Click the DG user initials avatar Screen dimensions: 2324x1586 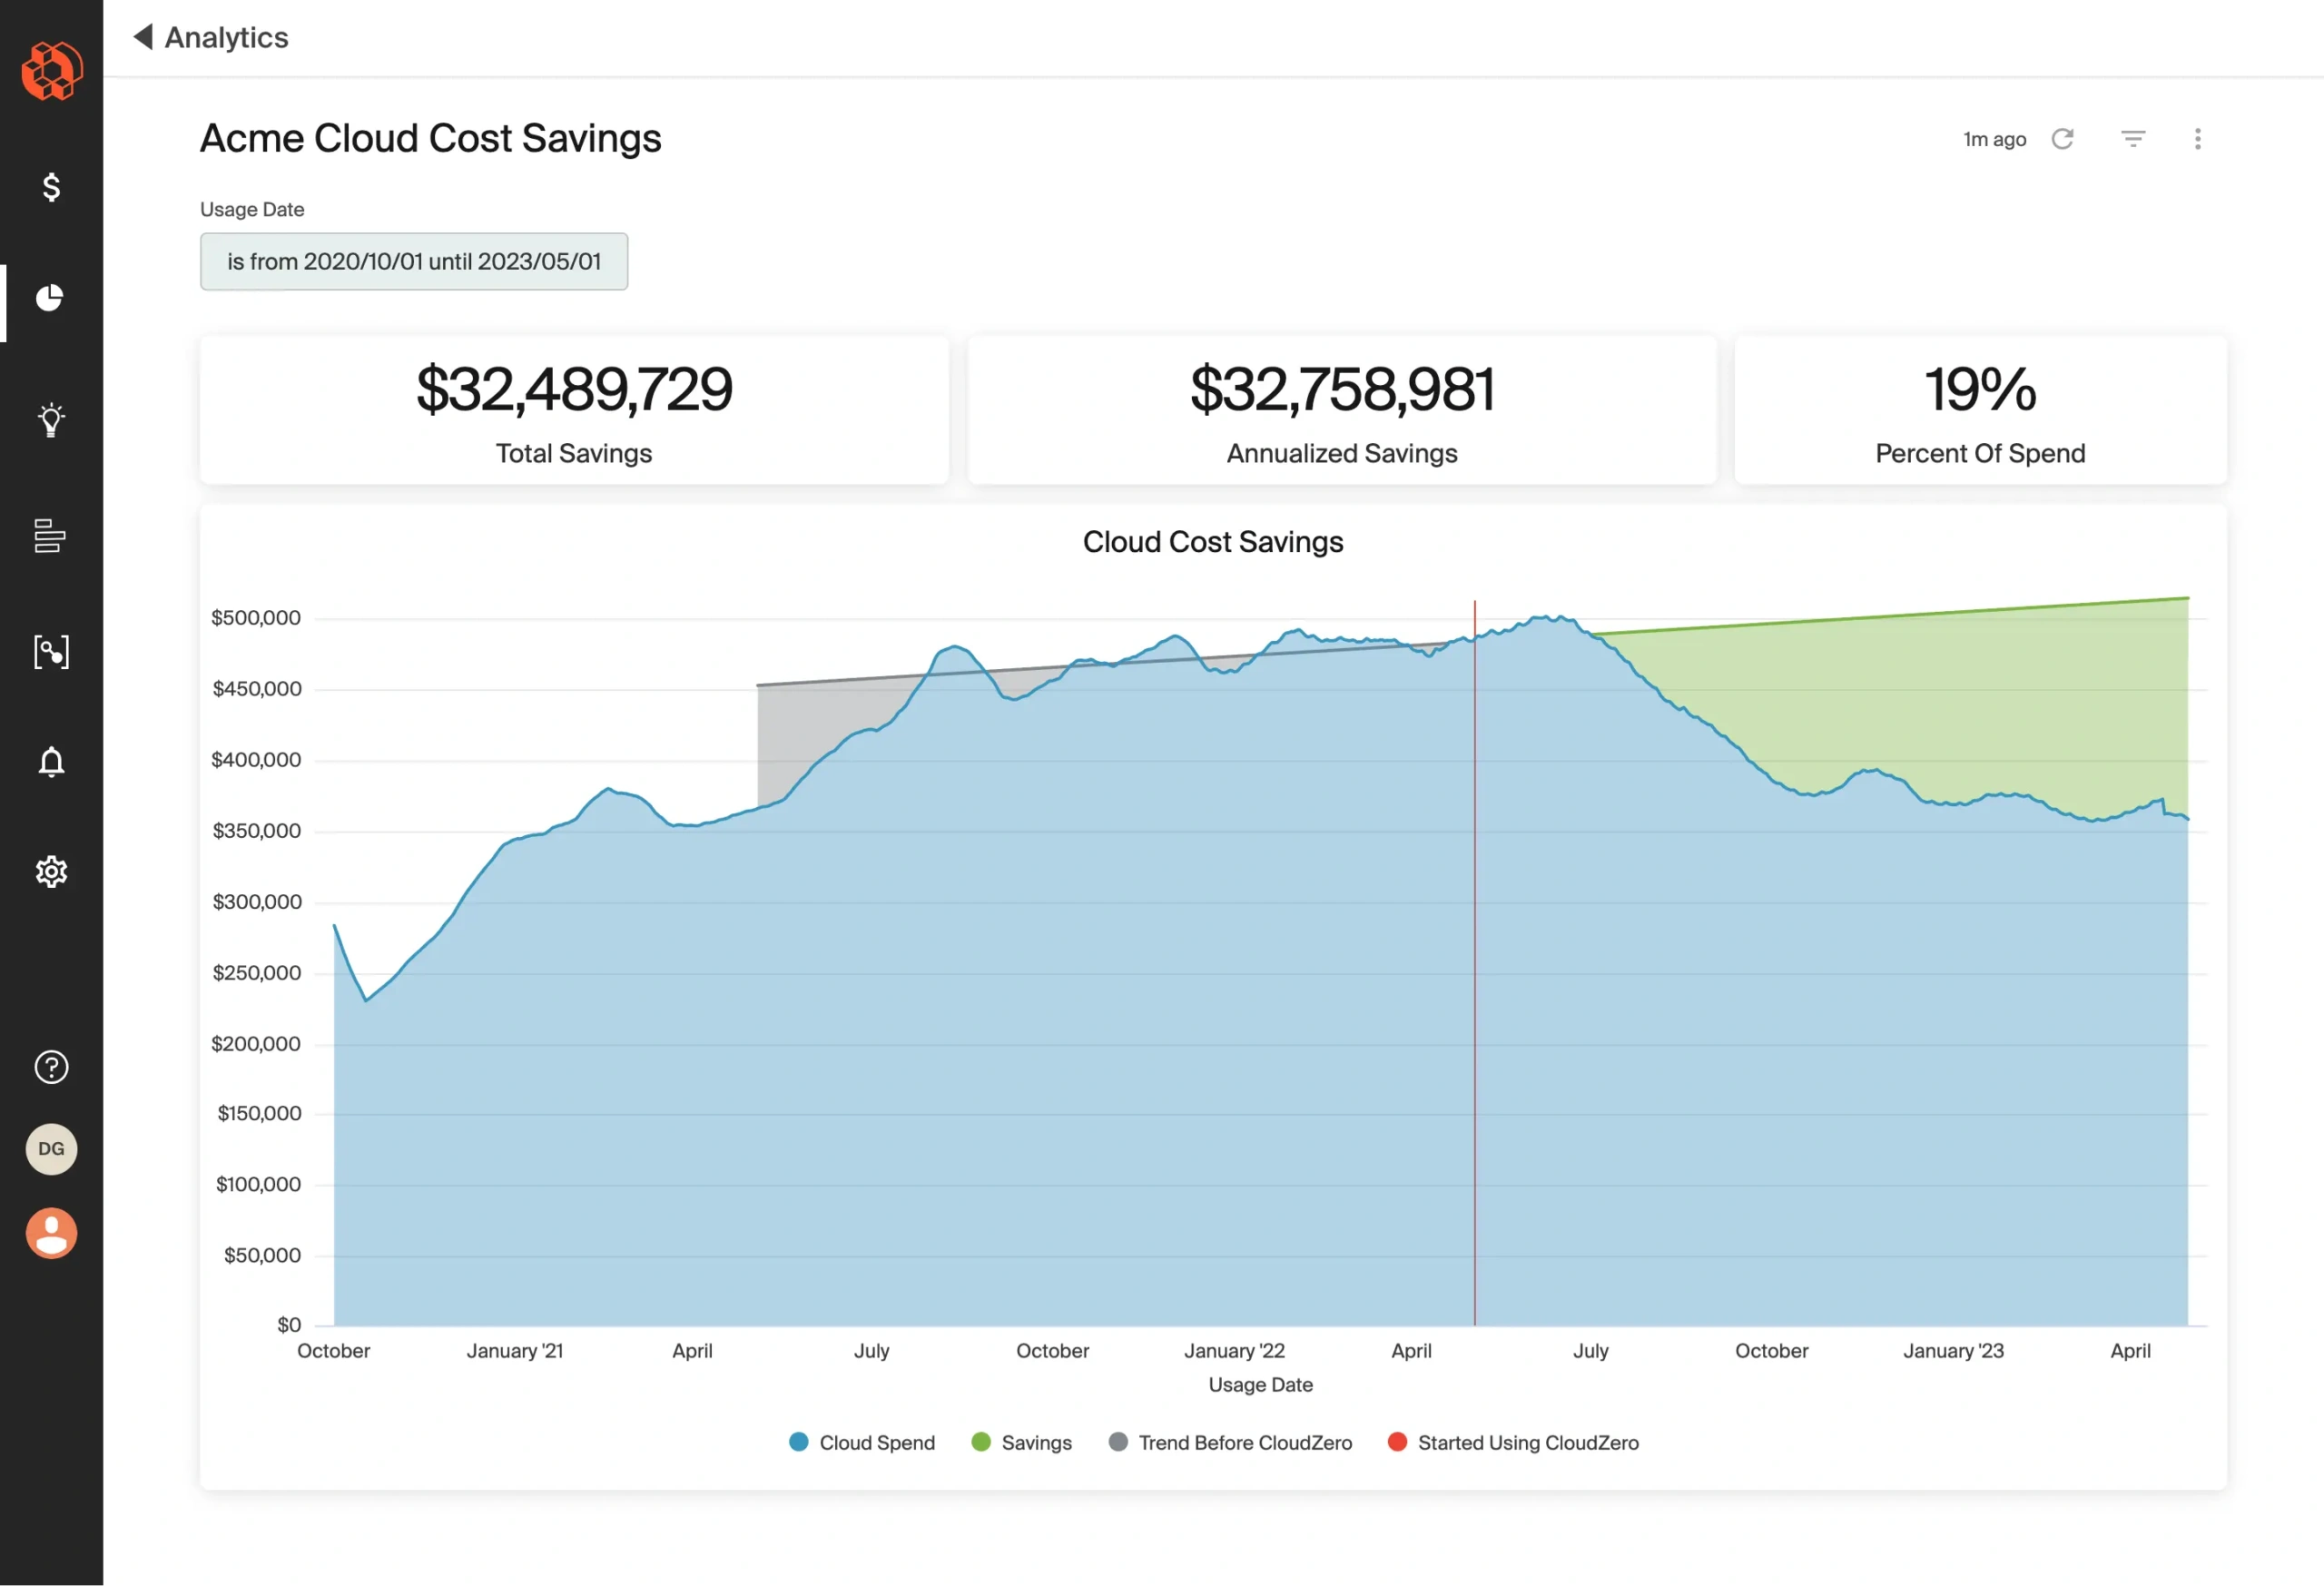51,1150
